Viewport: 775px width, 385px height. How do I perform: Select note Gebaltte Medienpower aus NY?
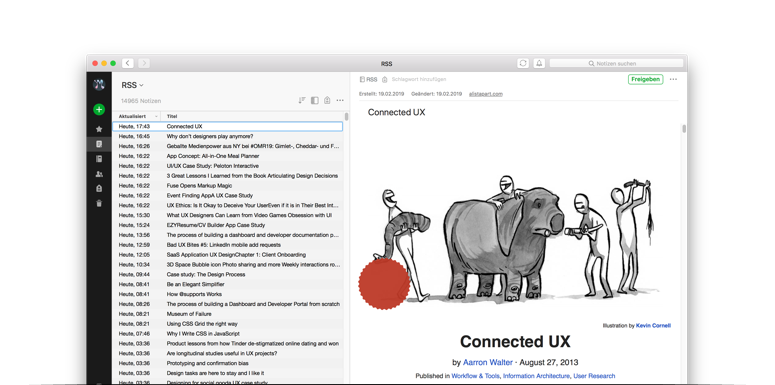pos(227,146)
